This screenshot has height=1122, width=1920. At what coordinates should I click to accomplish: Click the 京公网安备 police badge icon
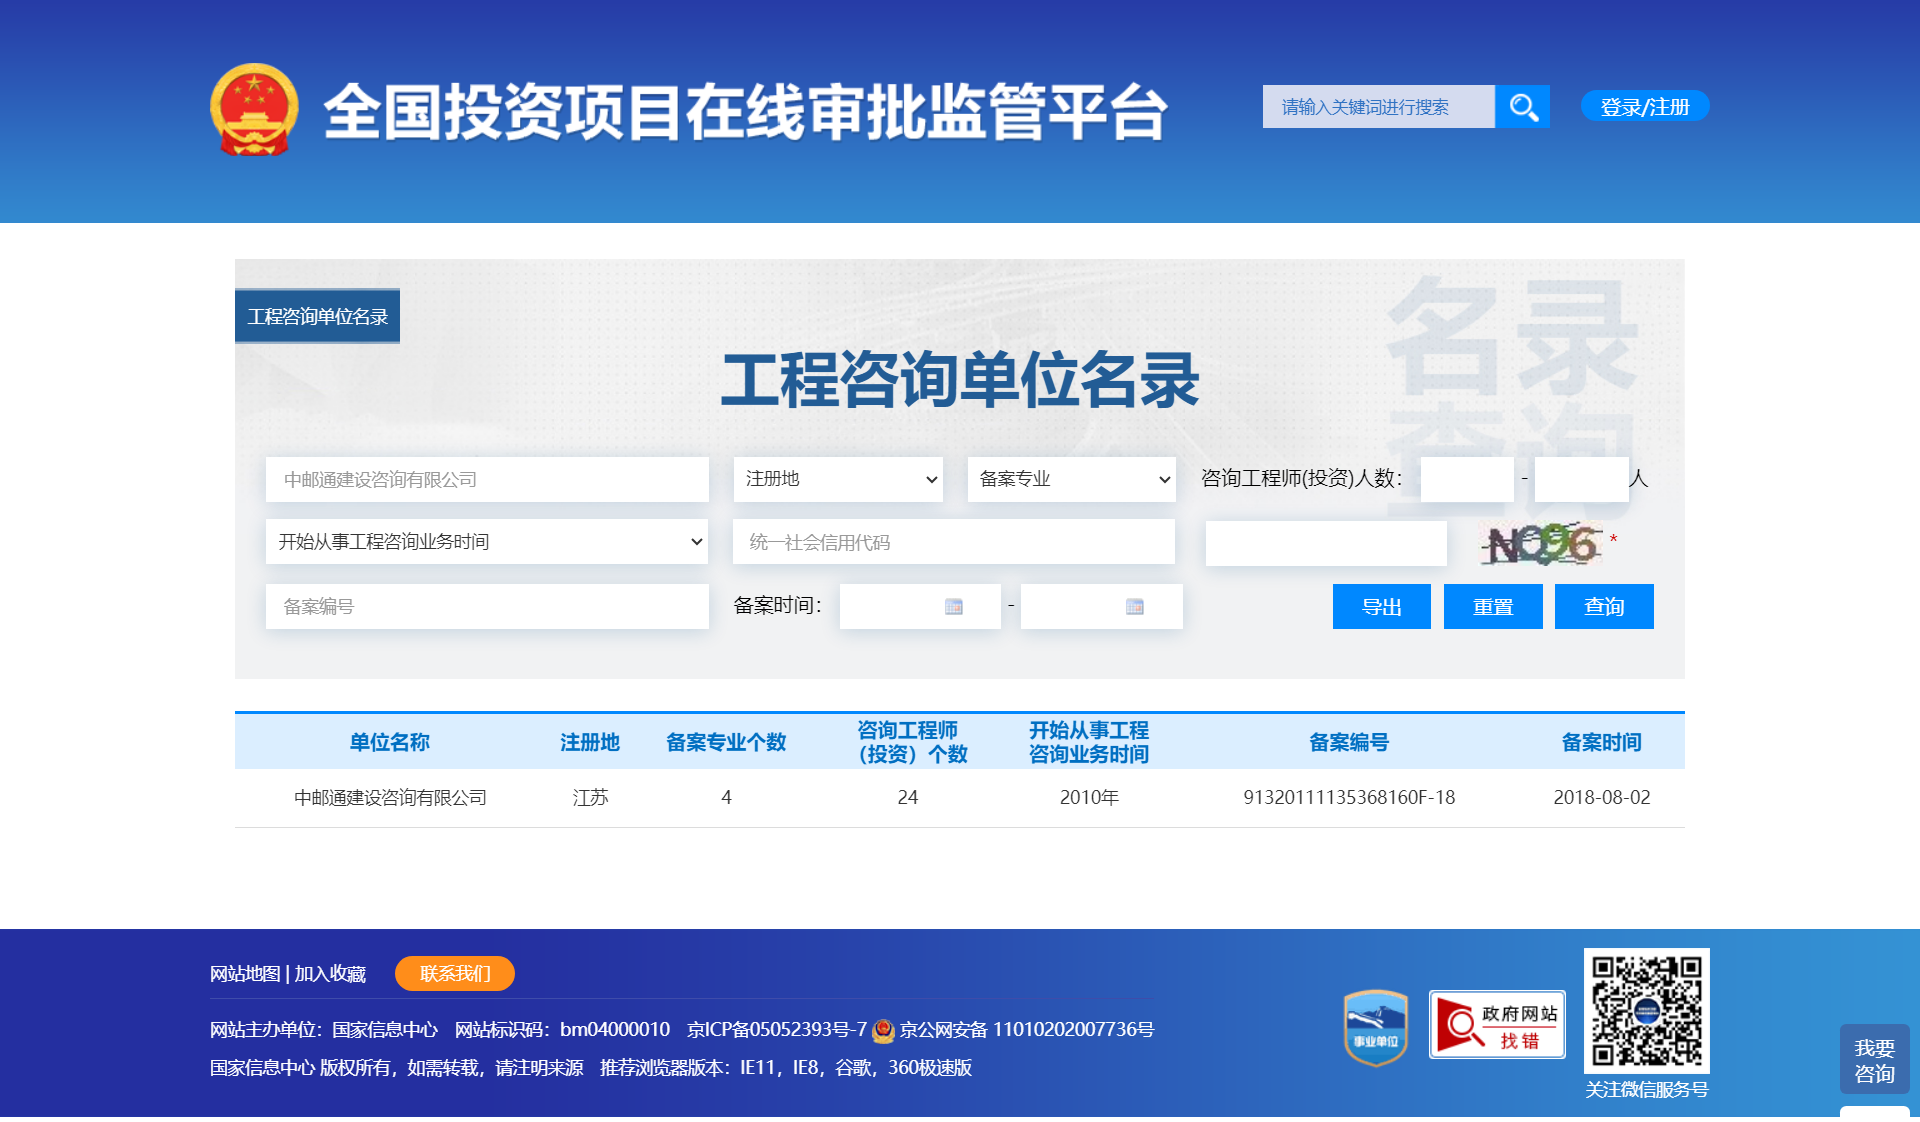[884, 1030]
